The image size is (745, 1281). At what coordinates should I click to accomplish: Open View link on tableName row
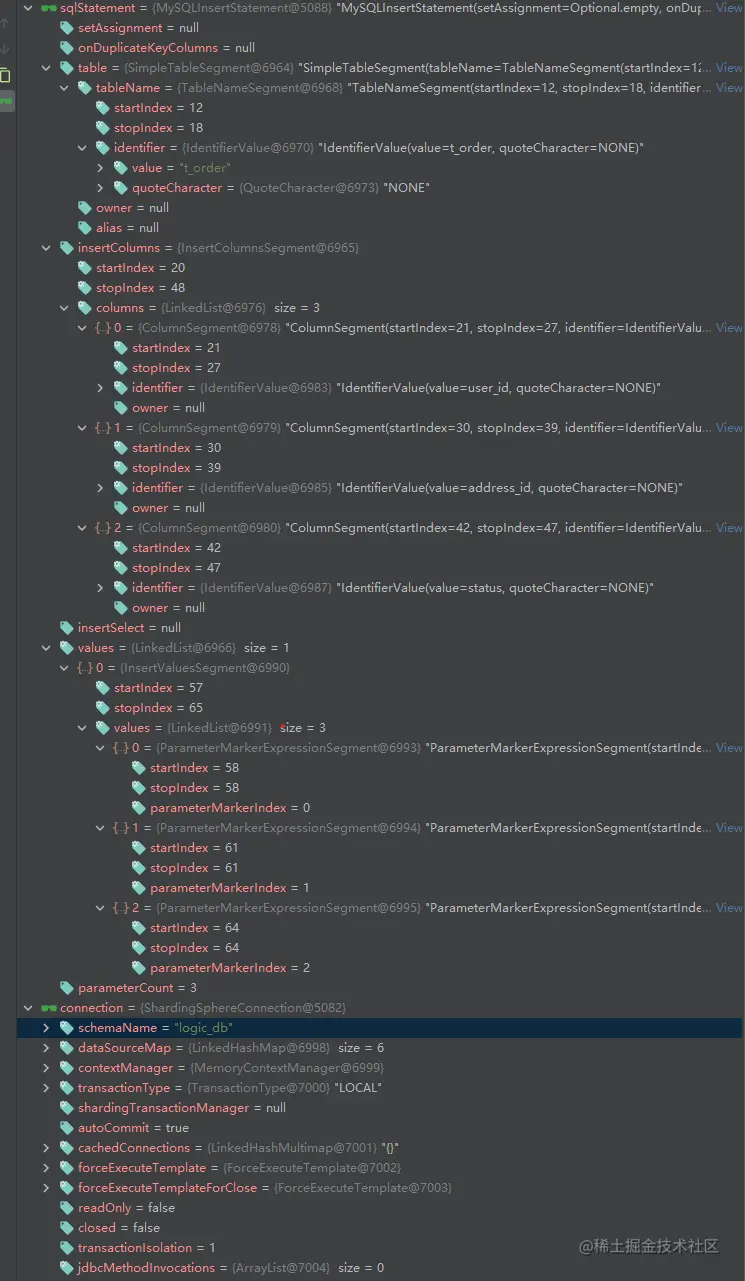pos(729,88)
